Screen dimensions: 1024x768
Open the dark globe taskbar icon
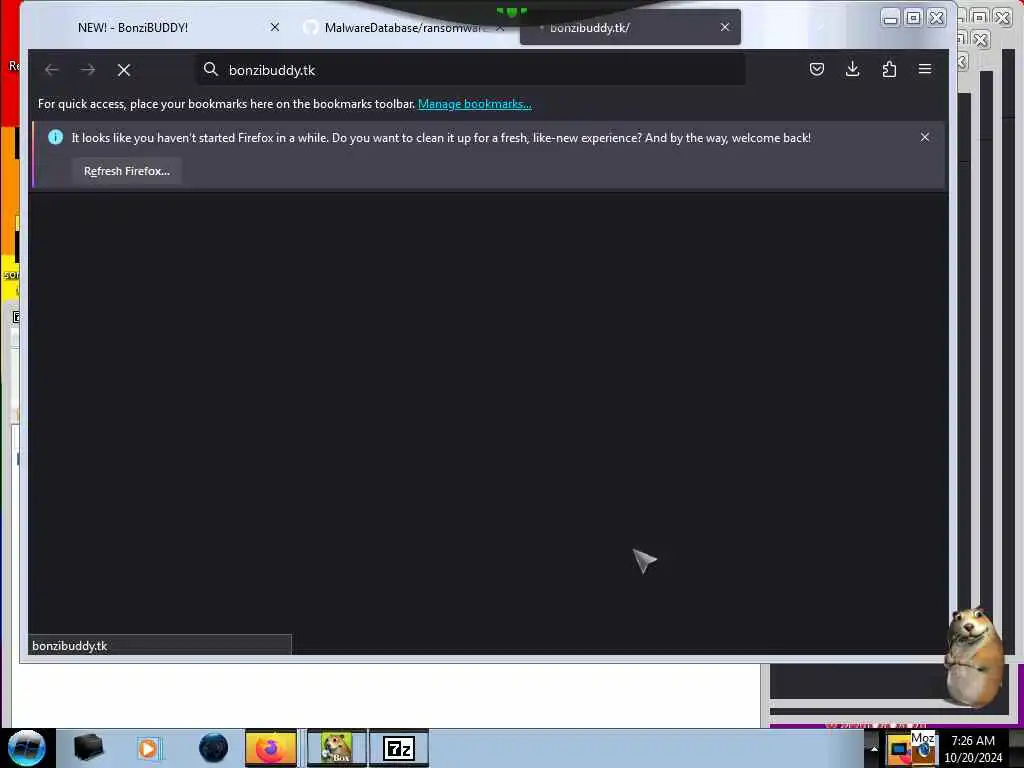[214, 748]
